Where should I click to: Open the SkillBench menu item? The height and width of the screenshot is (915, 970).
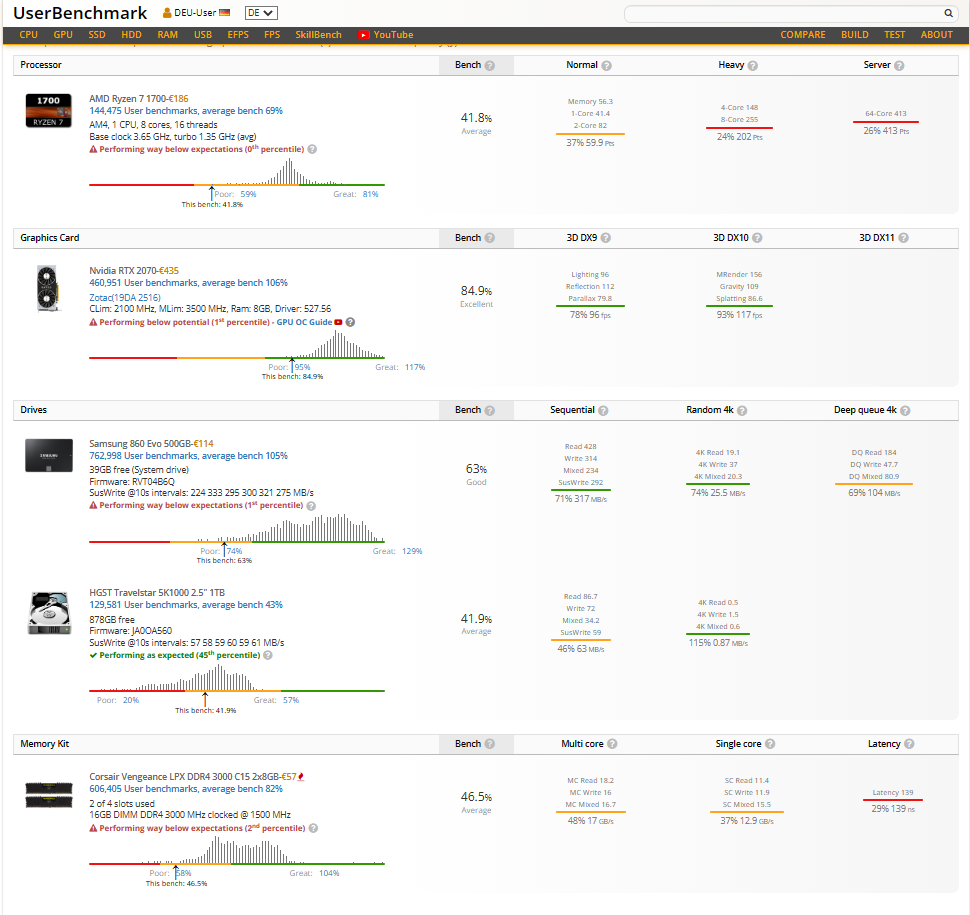coord(318,35)
